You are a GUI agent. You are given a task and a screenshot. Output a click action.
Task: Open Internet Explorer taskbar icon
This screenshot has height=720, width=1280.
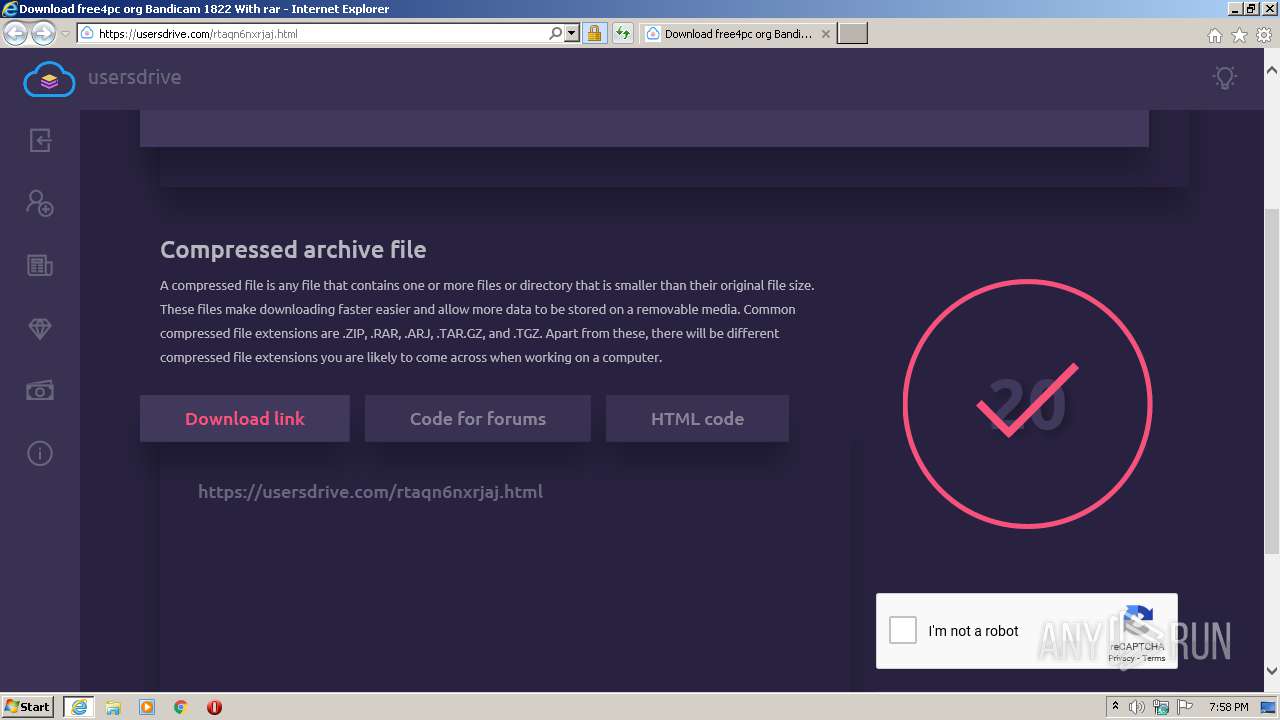(x=79, y=707)
